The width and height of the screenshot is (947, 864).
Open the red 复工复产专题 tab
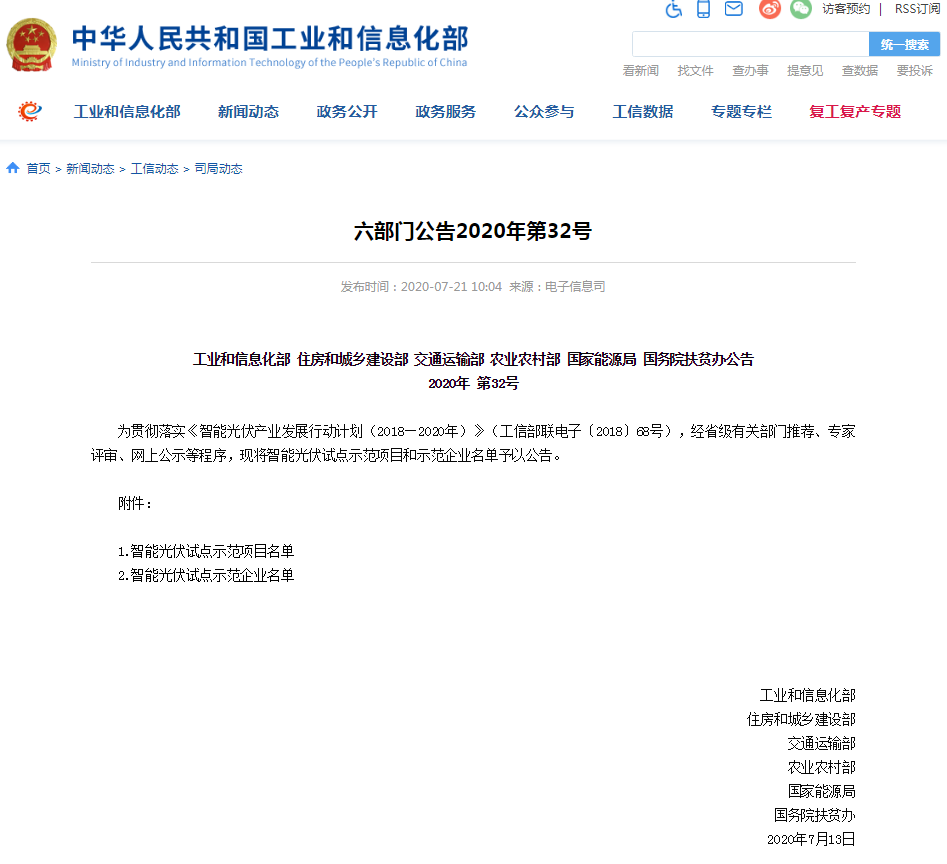[x=855, y=112]
